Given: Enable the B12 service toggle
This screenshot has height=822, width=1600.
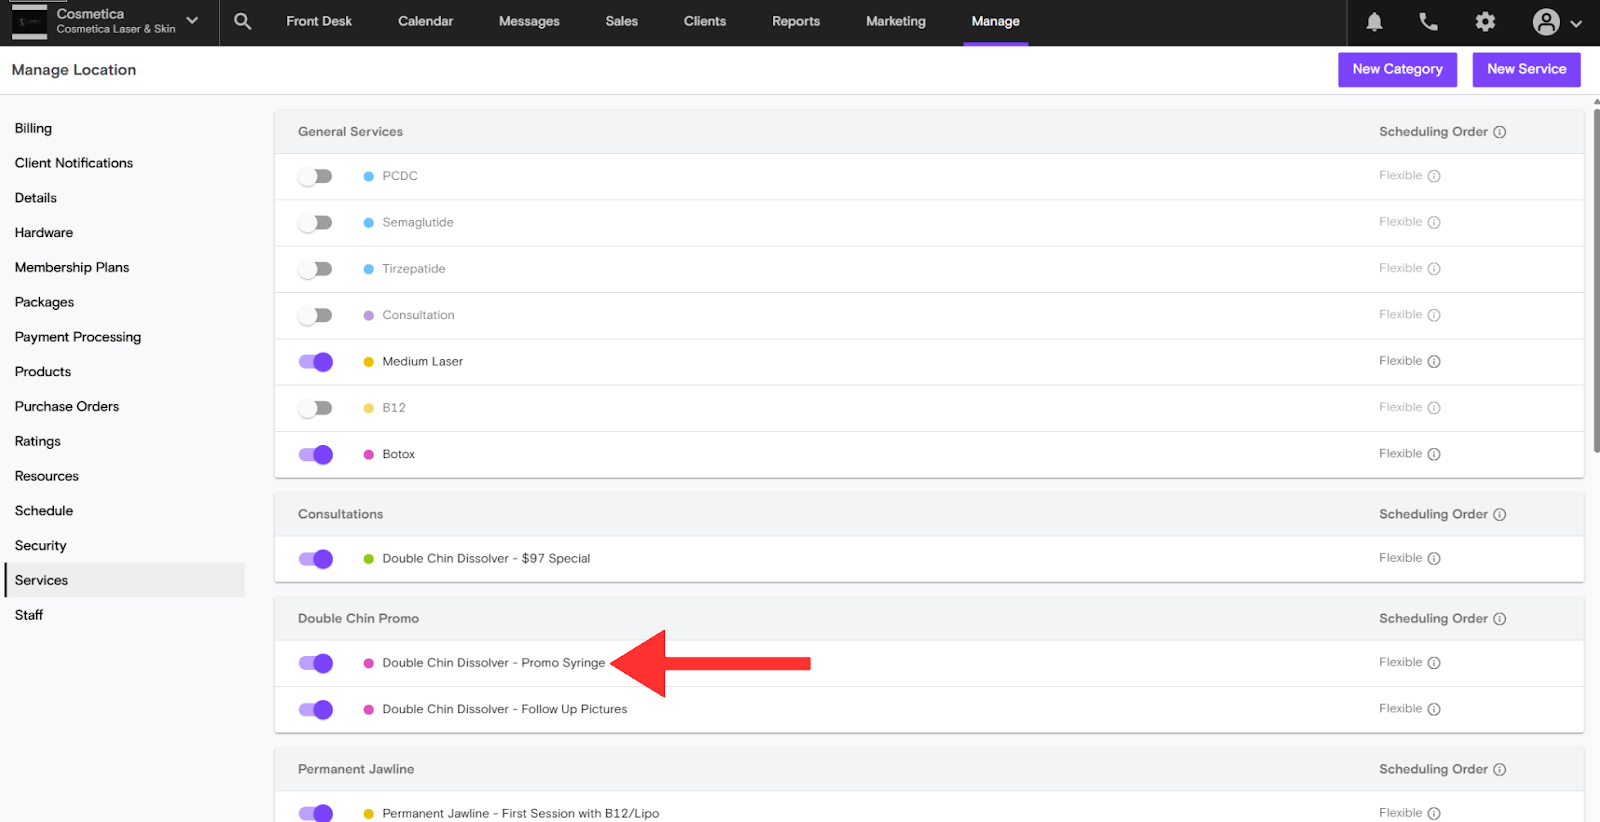Looking at the screenshot, I should (315, 408).
